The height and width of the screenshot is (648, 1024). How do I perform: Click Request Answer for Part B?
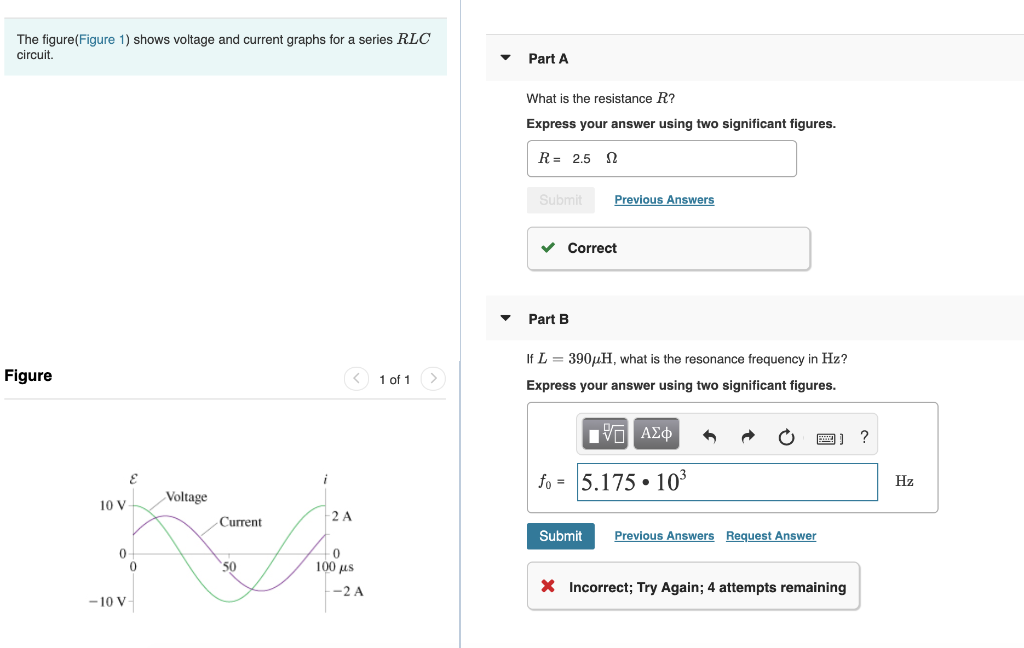[770, 536]
